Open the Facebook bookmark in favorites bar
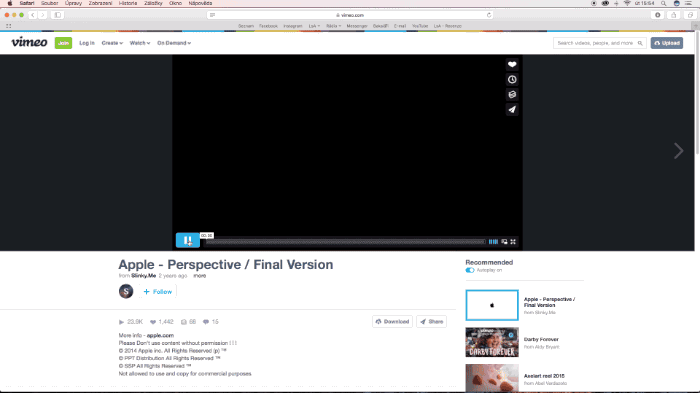Viewport: 700px width, 393px height. click(268, 26)
